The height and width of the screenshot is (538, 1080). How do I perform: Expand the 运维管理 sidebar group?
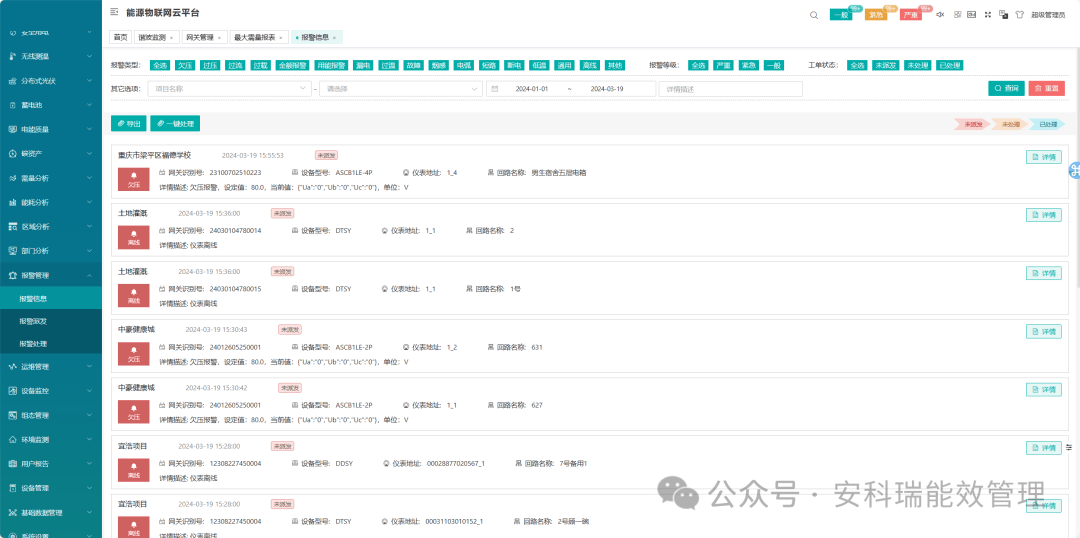click(51, 366)
